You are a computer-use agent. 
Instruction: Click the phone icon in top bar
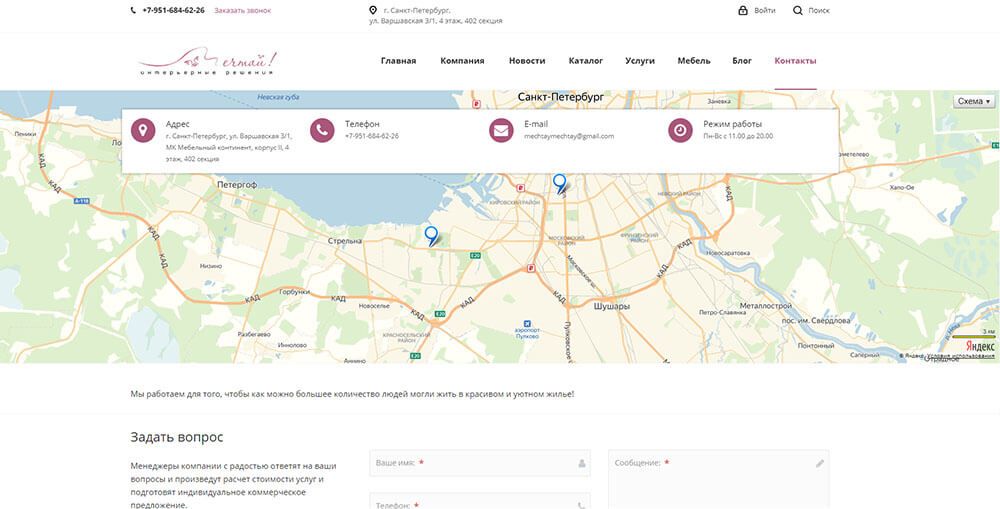pyautogui.click(x=134, y=10)
